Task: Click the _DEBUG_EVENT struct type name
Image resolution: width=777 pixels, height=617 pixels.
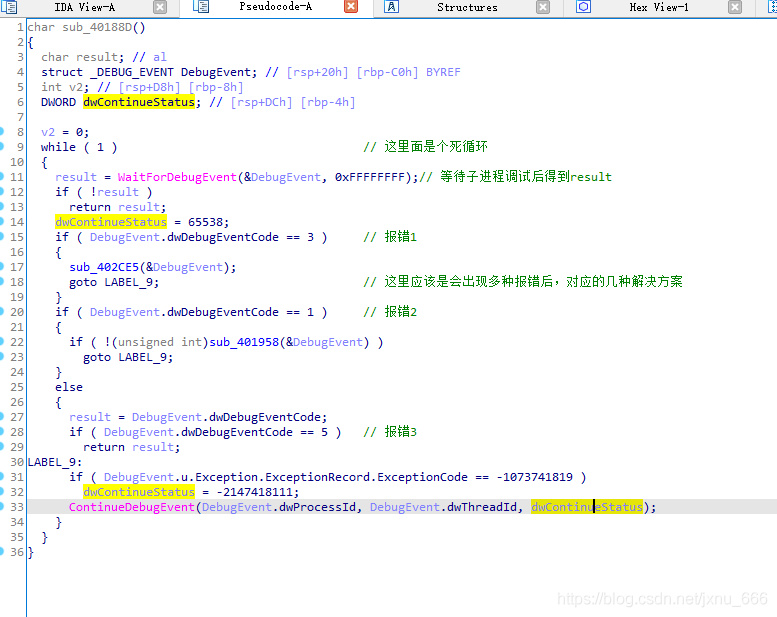Action: click(x=132, y=72)
